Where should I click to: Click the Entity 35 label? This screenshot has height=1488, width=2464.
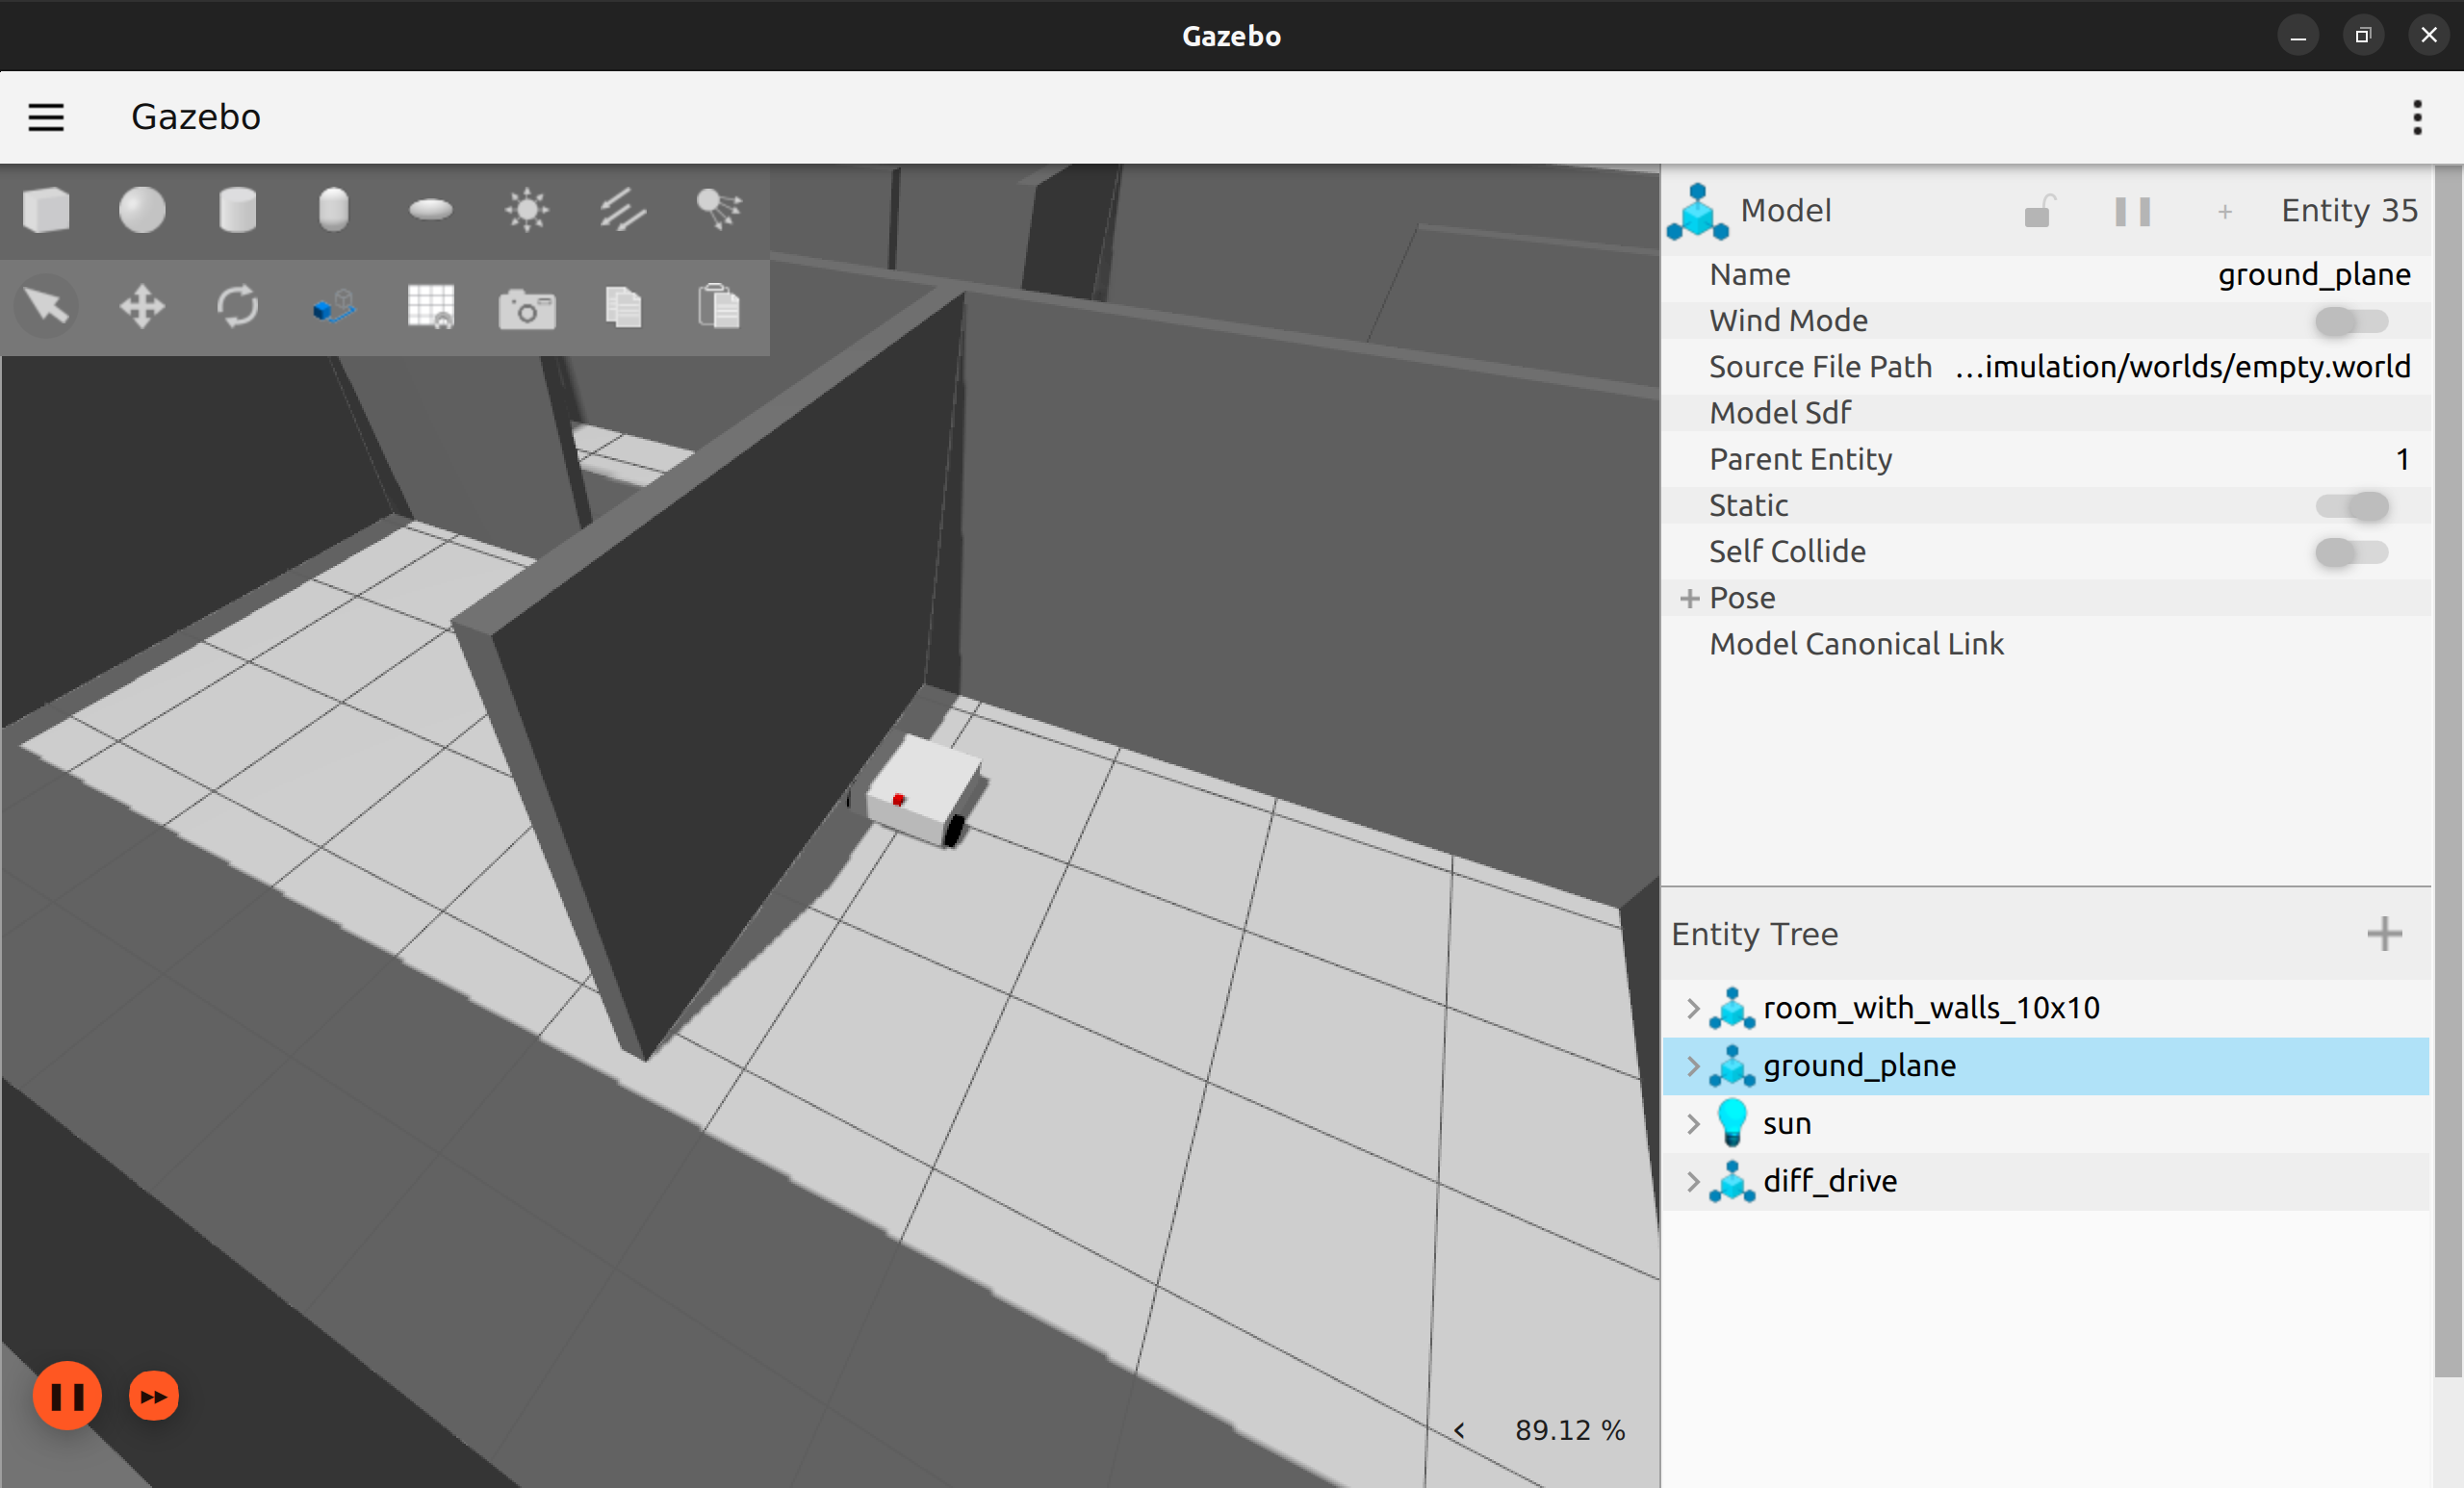point(2349,211)
